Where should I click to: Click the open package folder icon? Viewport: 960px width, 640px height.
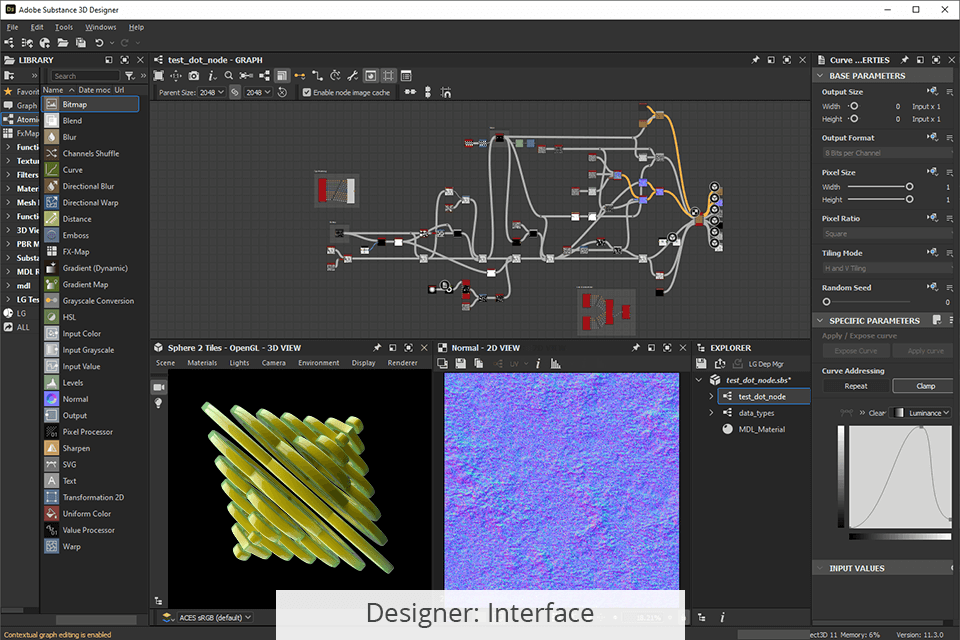coord(62,43)
